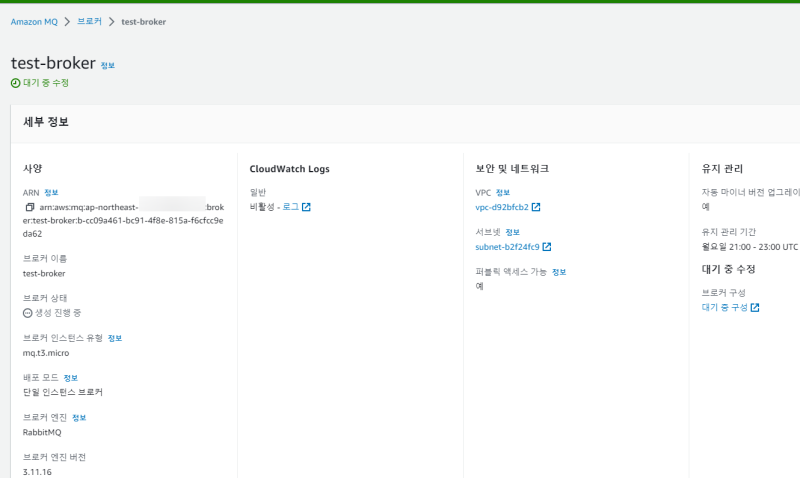Click 정보 link next to test-broker title
The width and height of the screenshot is (800, 478).
[x=108, y=66]
